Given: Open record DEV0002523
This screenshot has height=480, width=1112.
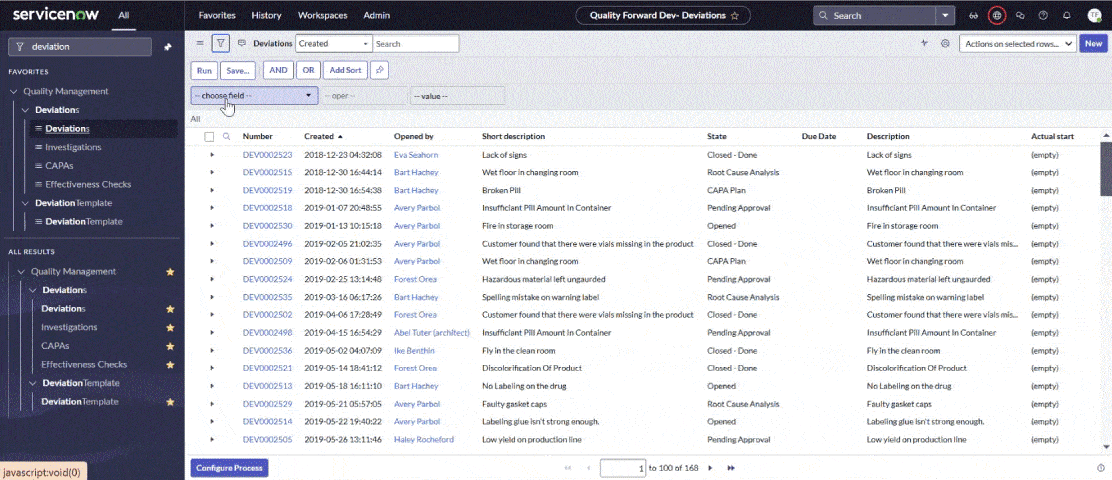Looking at the screenshot, I should (267, 155).
